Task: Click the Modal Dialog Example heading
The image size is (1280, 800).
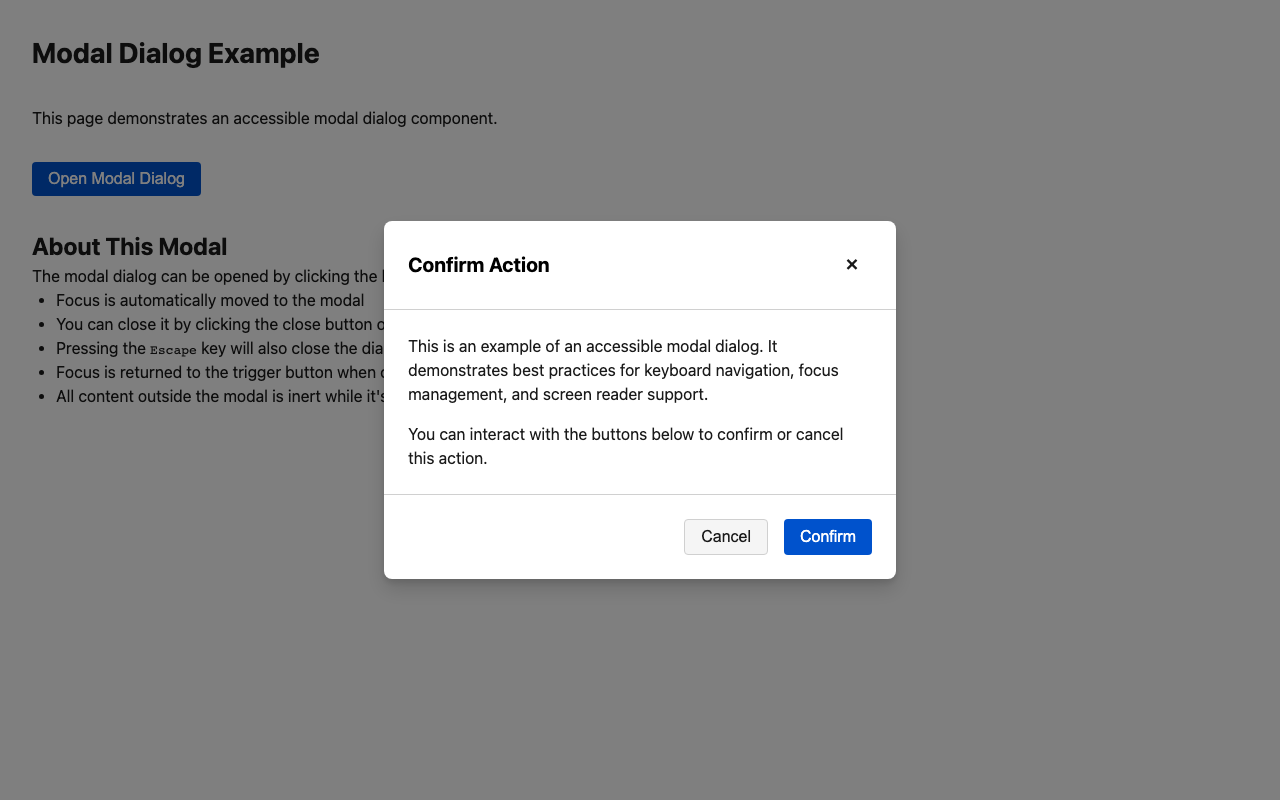Action: click(x=175, y=53)
